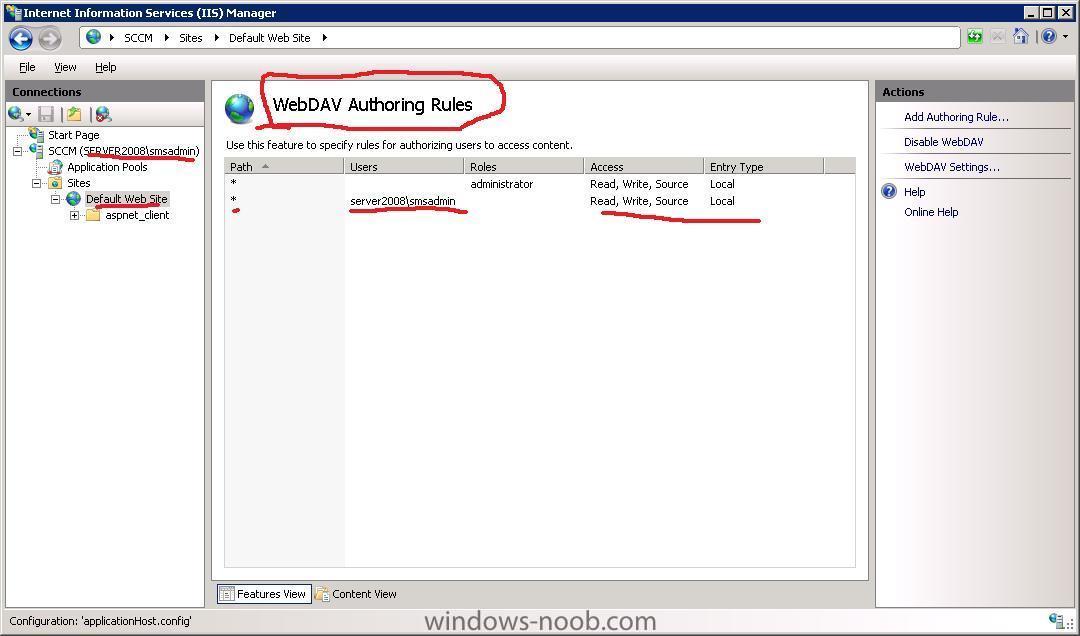Select the aspnet_client folder icon

(94, 215)
